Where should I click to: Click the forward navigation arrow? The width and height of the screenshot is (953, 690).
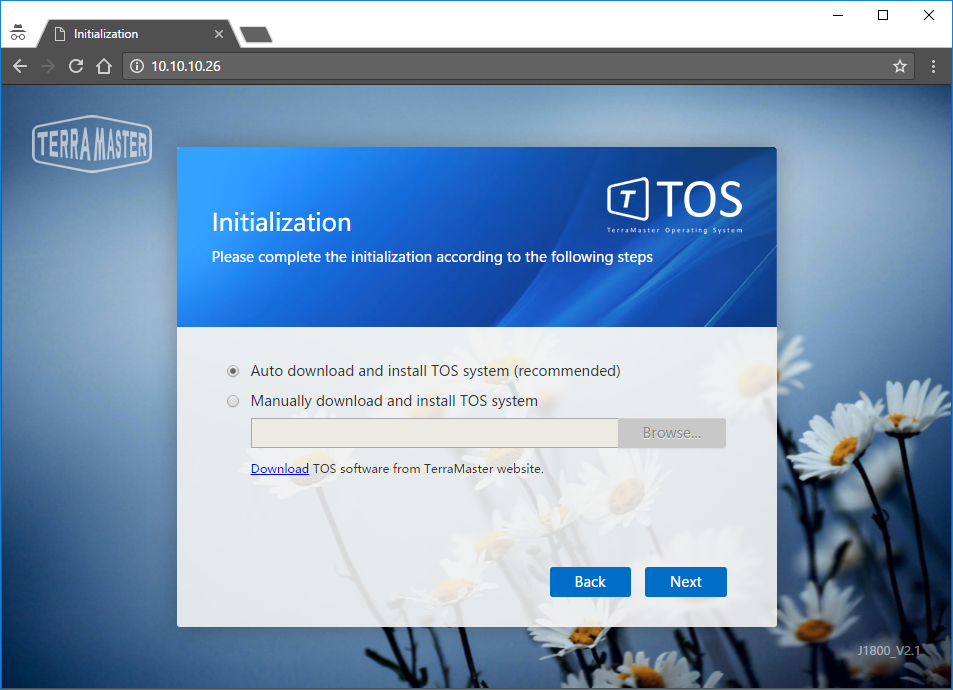coord(47,66)
